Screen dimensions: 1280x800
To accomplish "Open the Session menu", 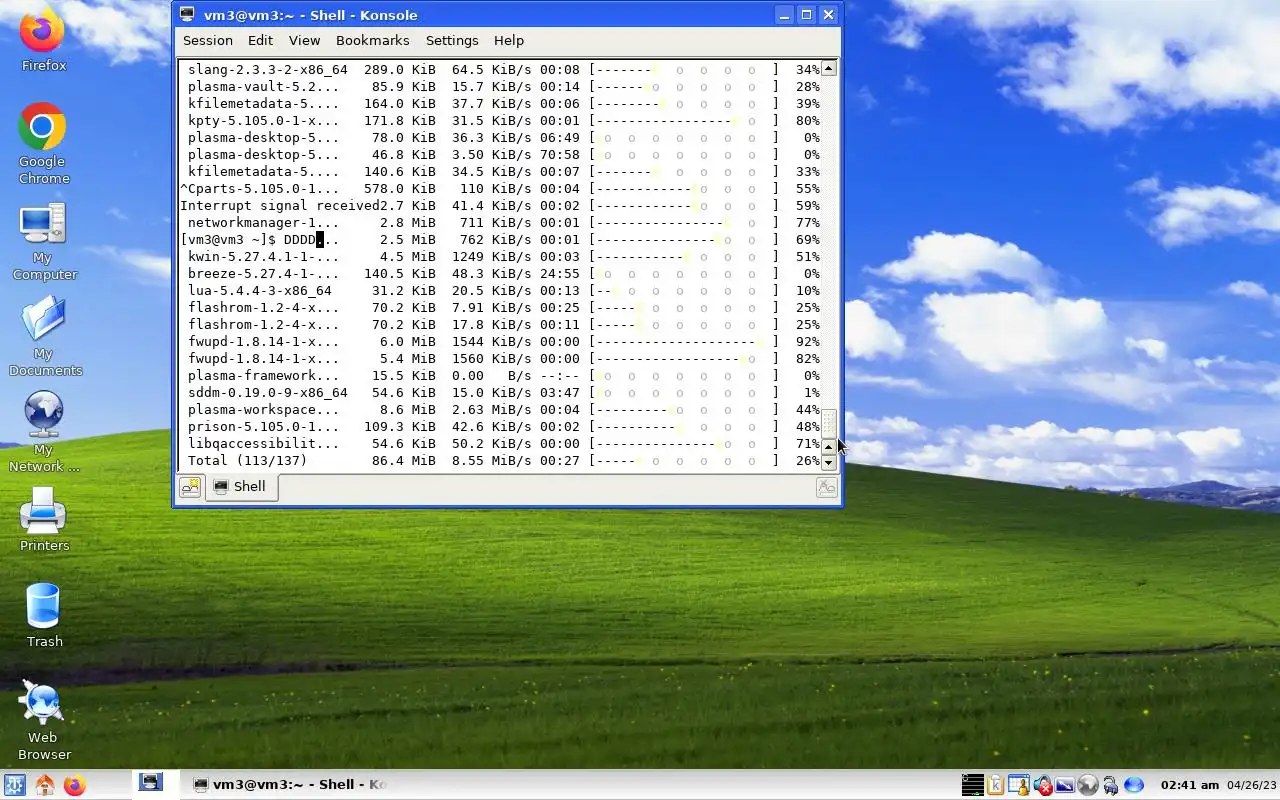I will 208,40.
